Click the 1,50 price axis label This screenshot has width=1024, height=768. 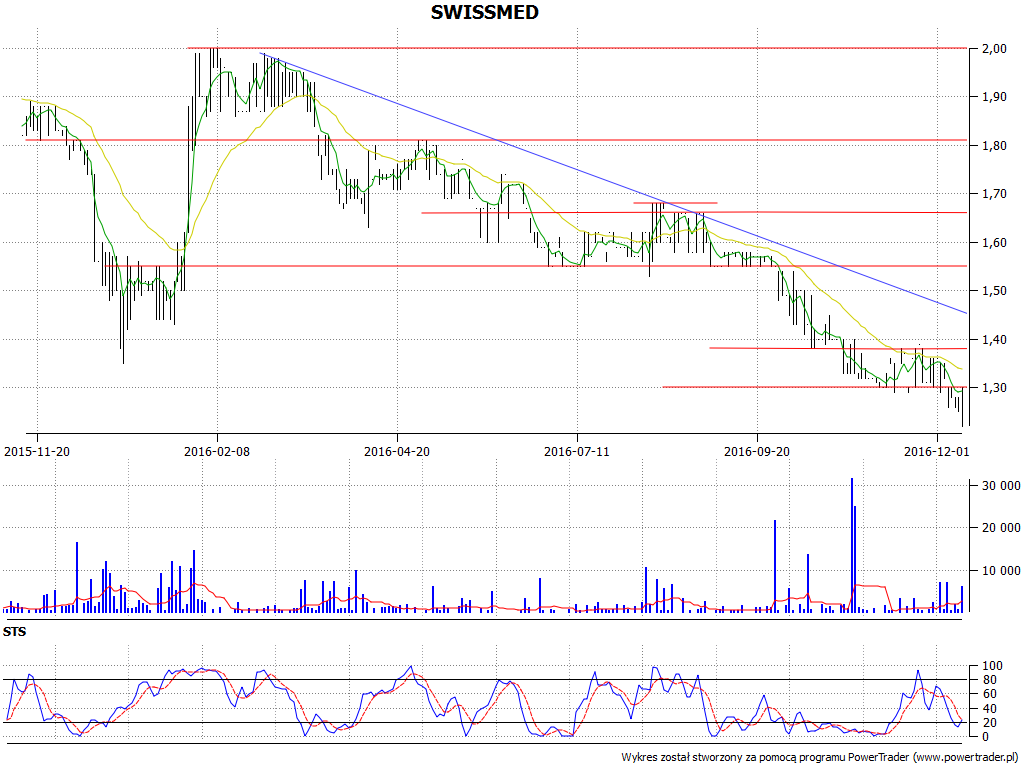pyautogui.click(x=994, y=291)
